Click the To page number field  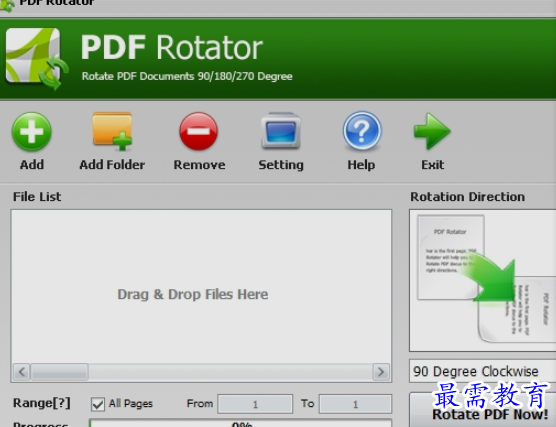(355, 404)
